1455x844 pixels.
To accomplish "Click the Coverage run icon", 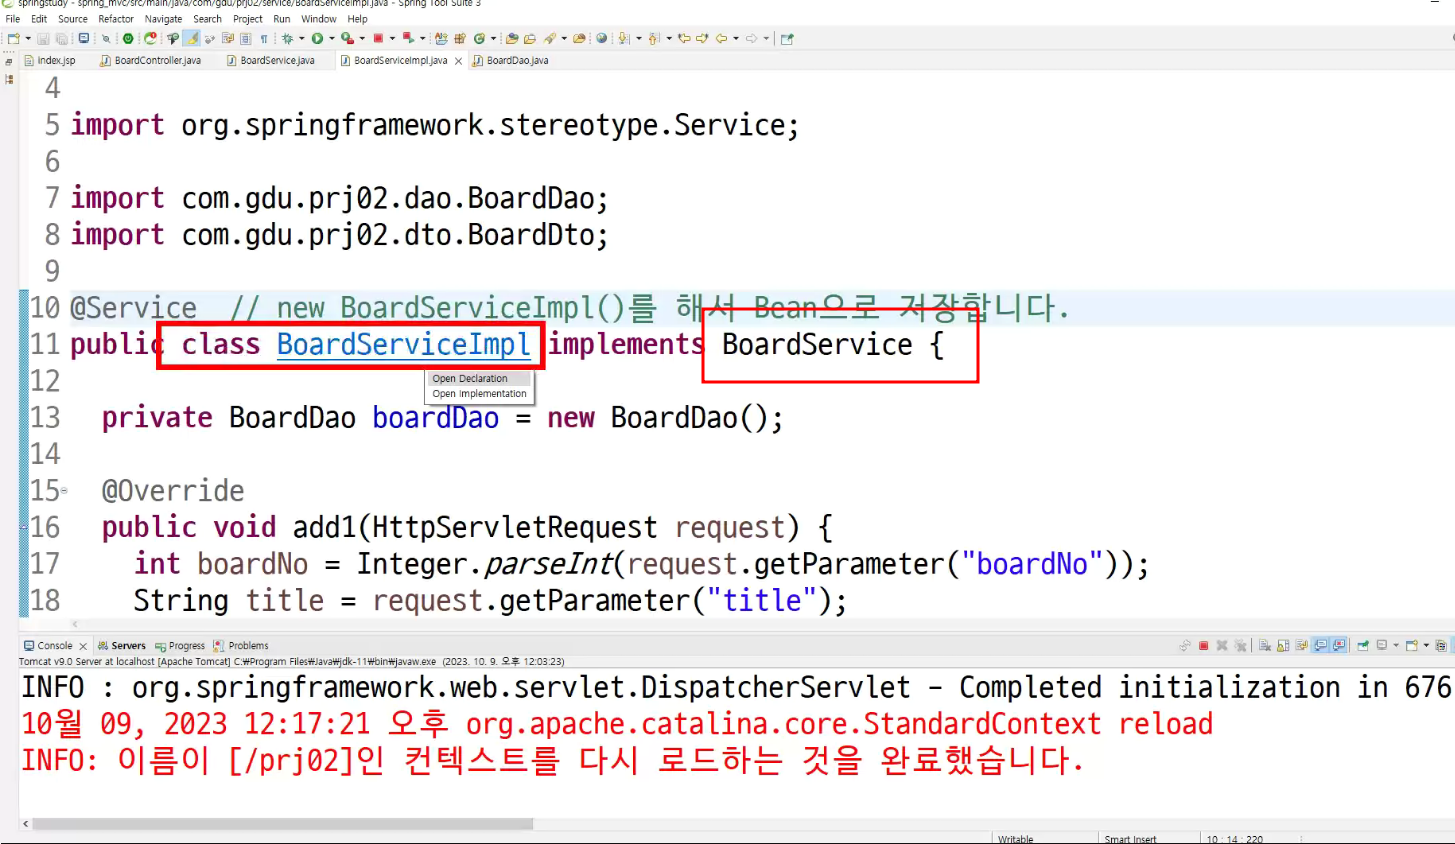I will 347,39.
